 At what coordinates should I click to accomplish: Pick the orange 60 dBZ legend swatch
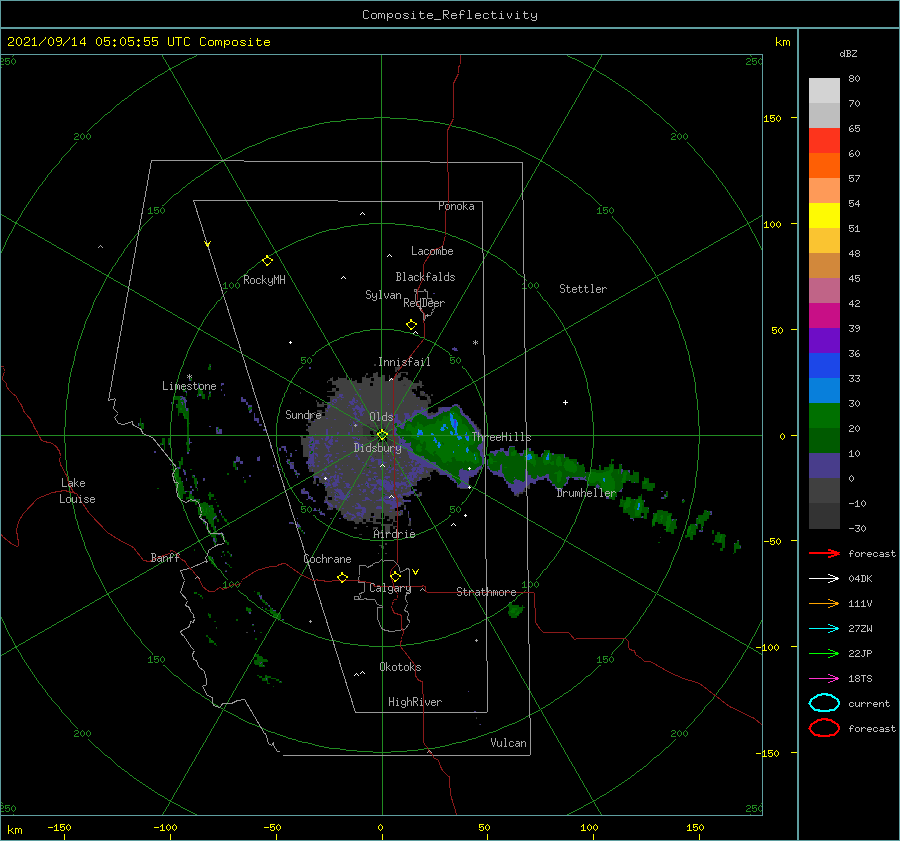click(x=824, y=165)
